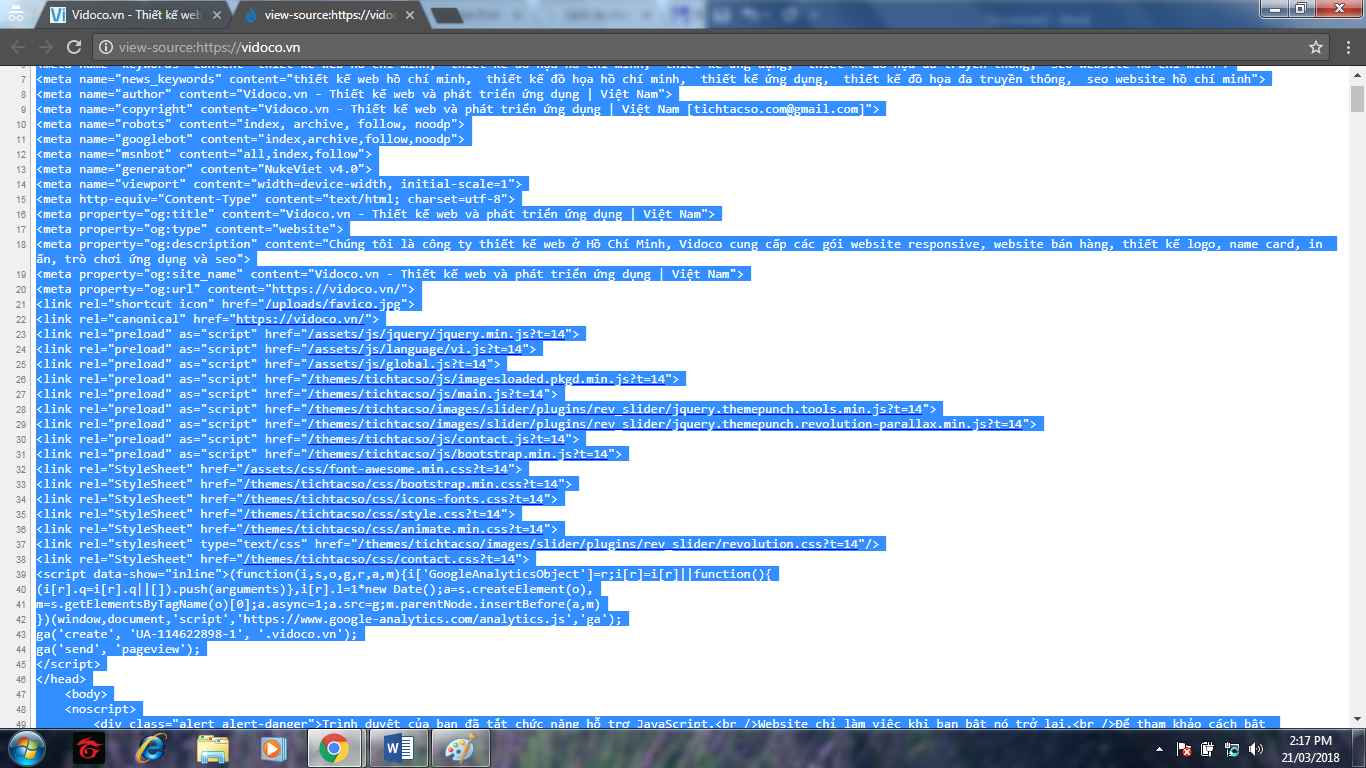Image resolution: width=1366 pixels, height=768 pixels.
Task: Click the scrollbar up arrow
Action: (x=1357, y=75)
